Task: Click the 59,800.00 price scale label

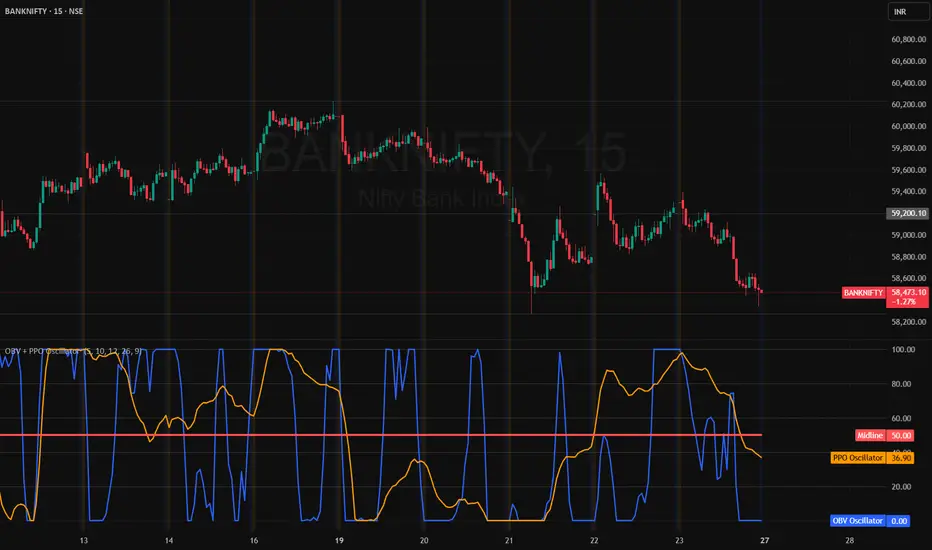Action: (x=909, y=148)
